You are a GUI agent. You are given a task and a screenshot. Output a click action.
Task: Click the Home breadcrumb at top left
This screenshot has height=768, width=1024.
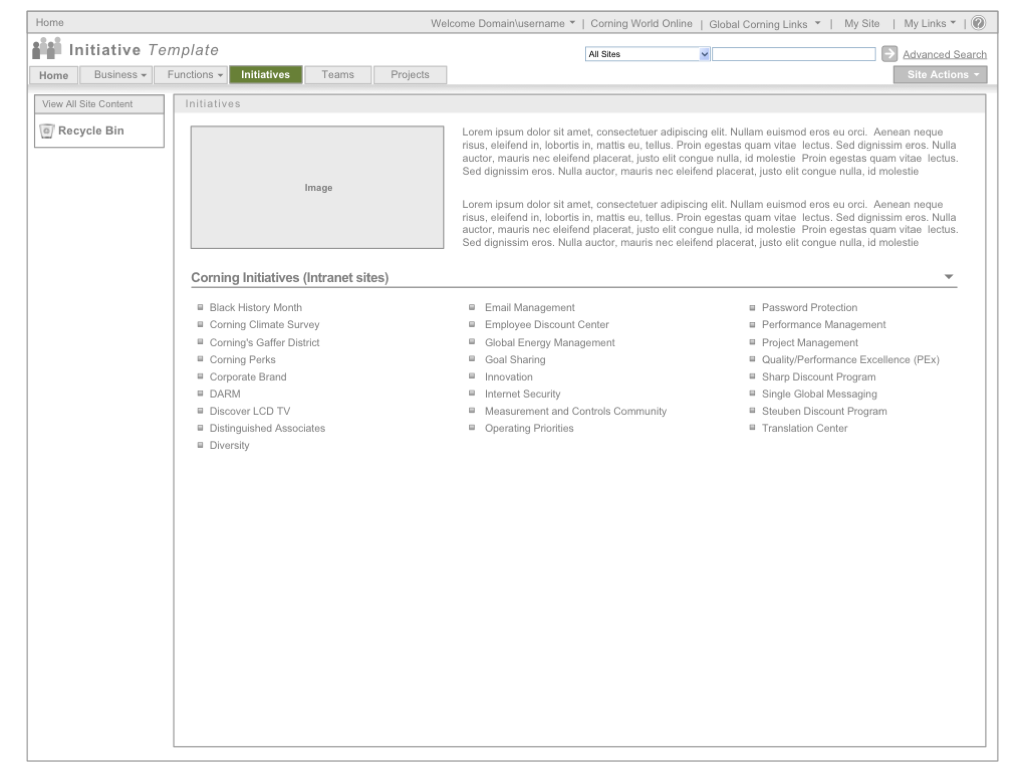point(50,22)
